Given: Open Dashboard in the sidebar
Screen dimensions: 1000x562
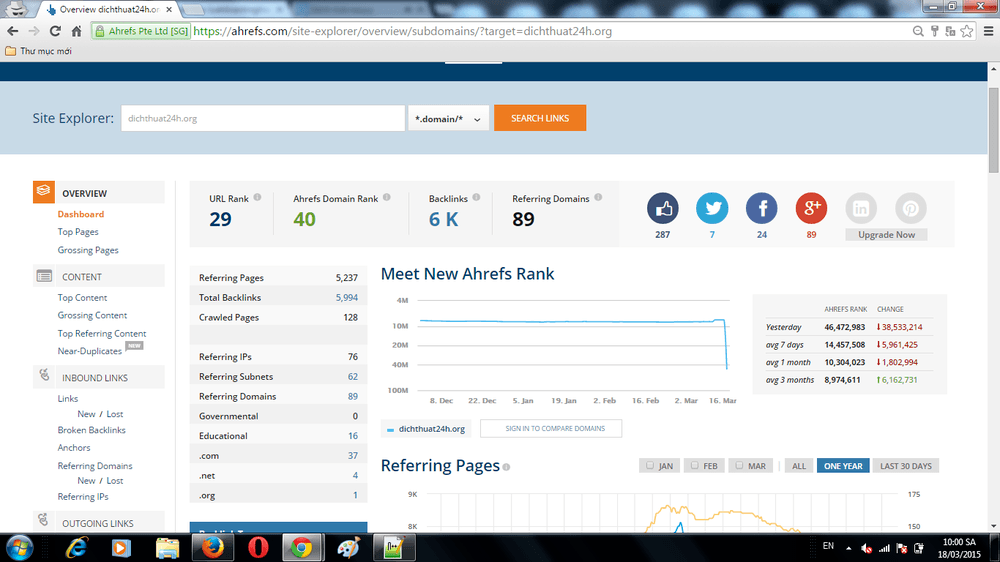Looking at the screenshot, I should click(x=80, y=214).
